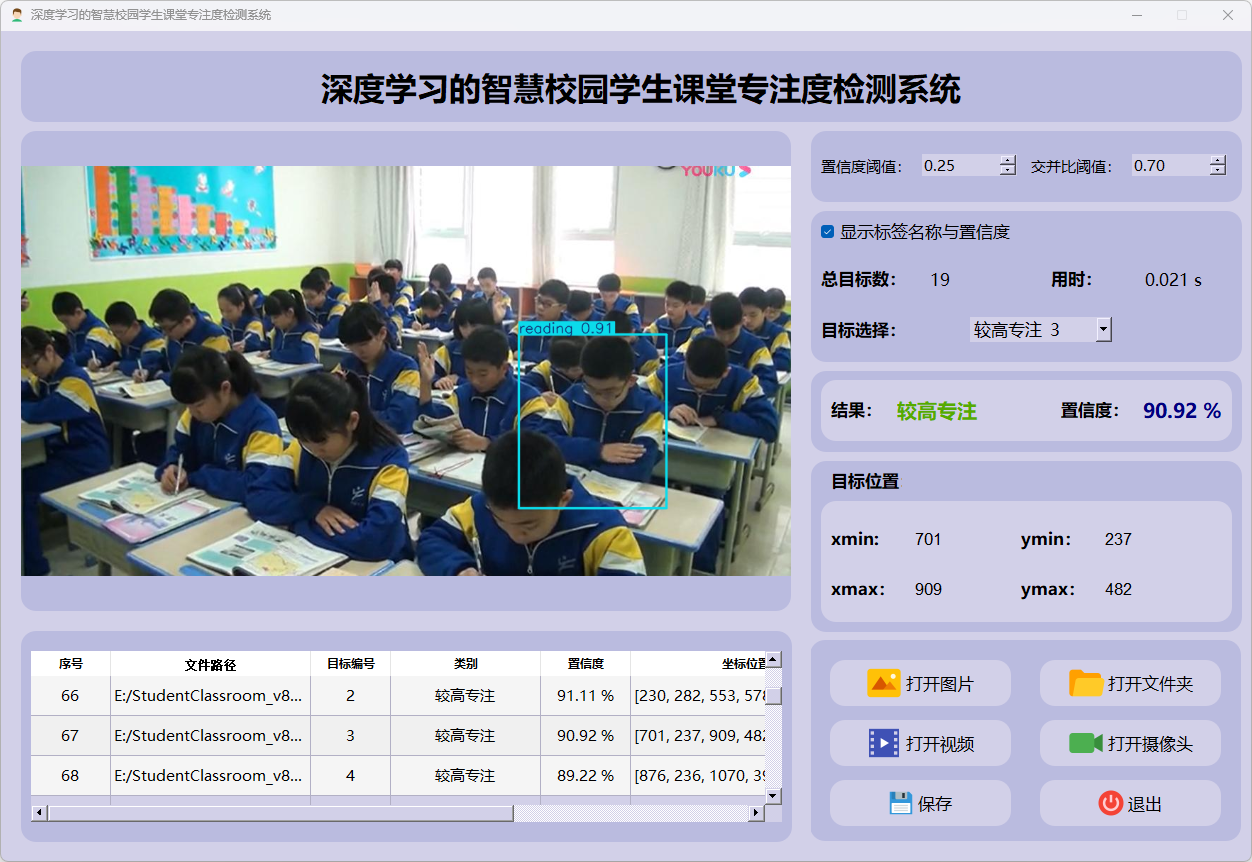Open the target selection dropdown
Screen dimensions: 1252x862
click(1103, 329)
